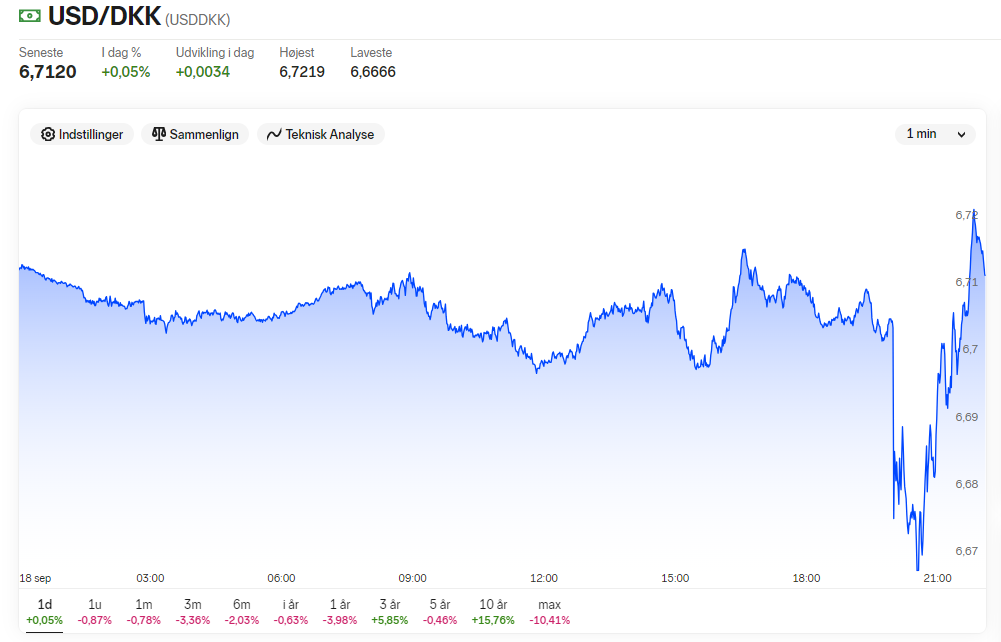Screen dimensions: 1001x642
Task: Select the 1m period tab
Action: pos(144,611)
